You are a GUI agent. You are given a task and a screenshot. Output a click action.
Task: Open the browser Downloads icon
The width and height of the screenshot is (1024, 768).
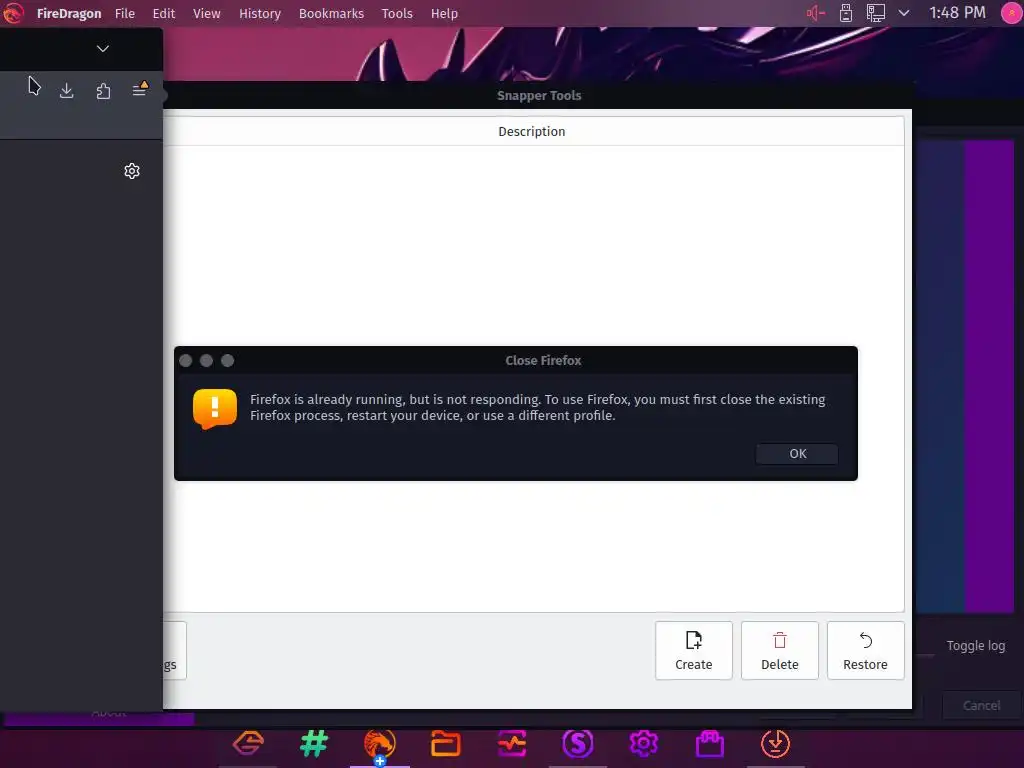click(67, 90)
